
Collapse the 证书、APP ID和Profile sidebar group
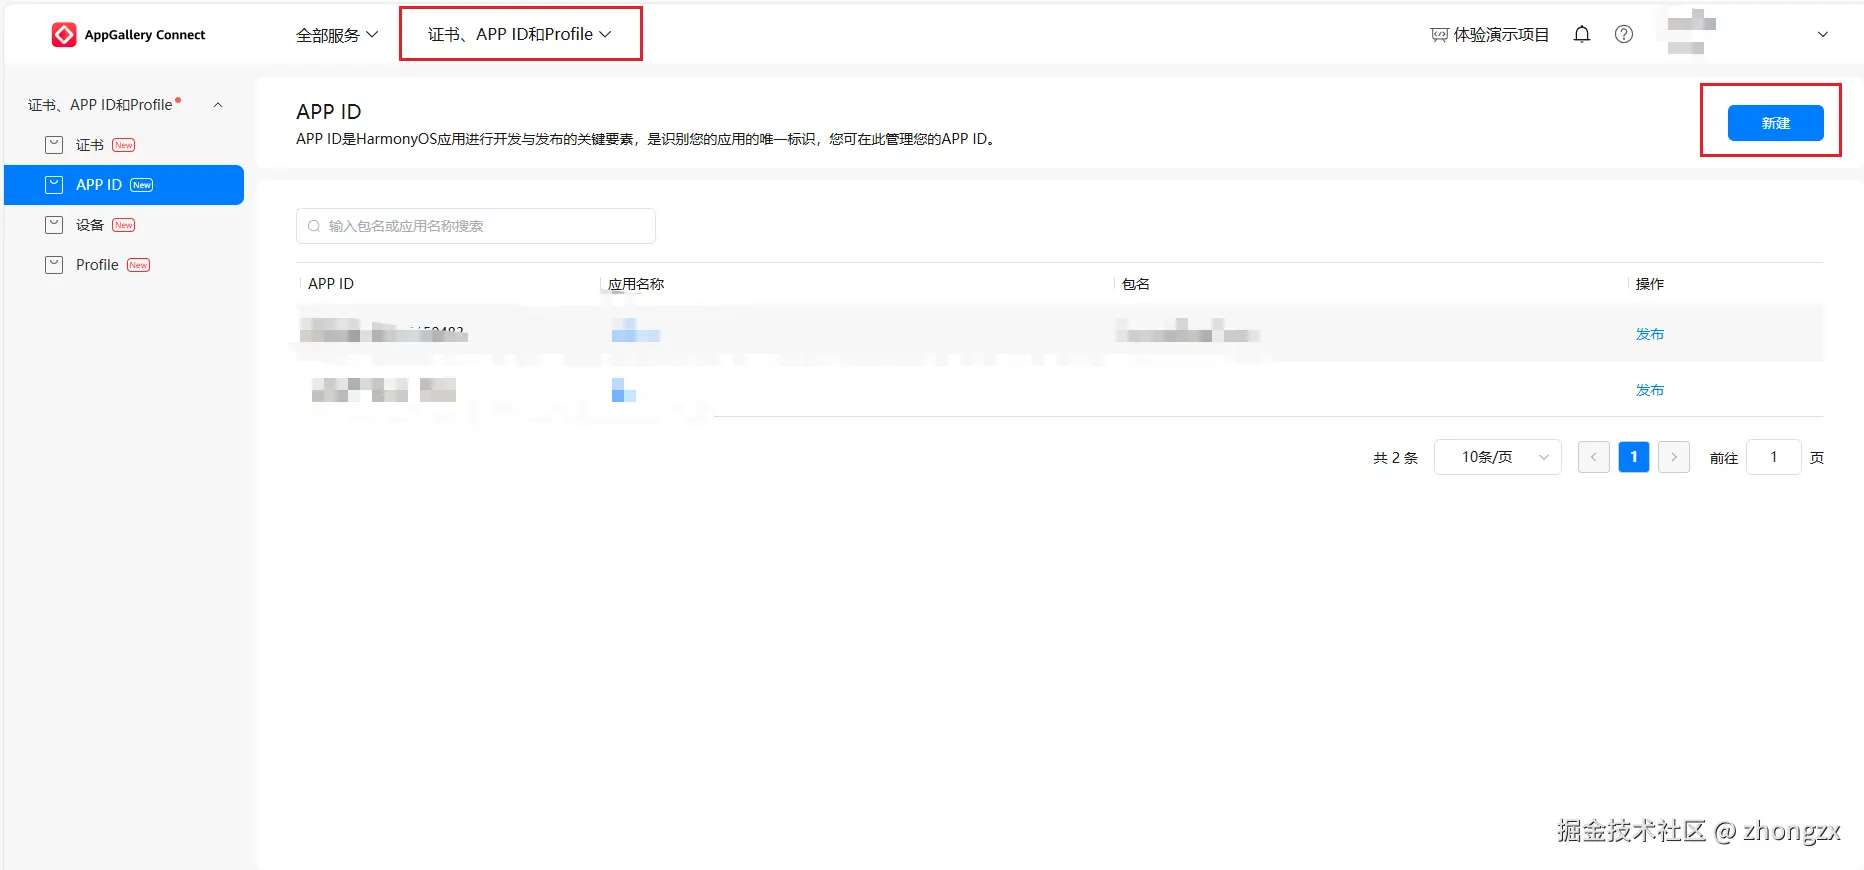point(218,105)
